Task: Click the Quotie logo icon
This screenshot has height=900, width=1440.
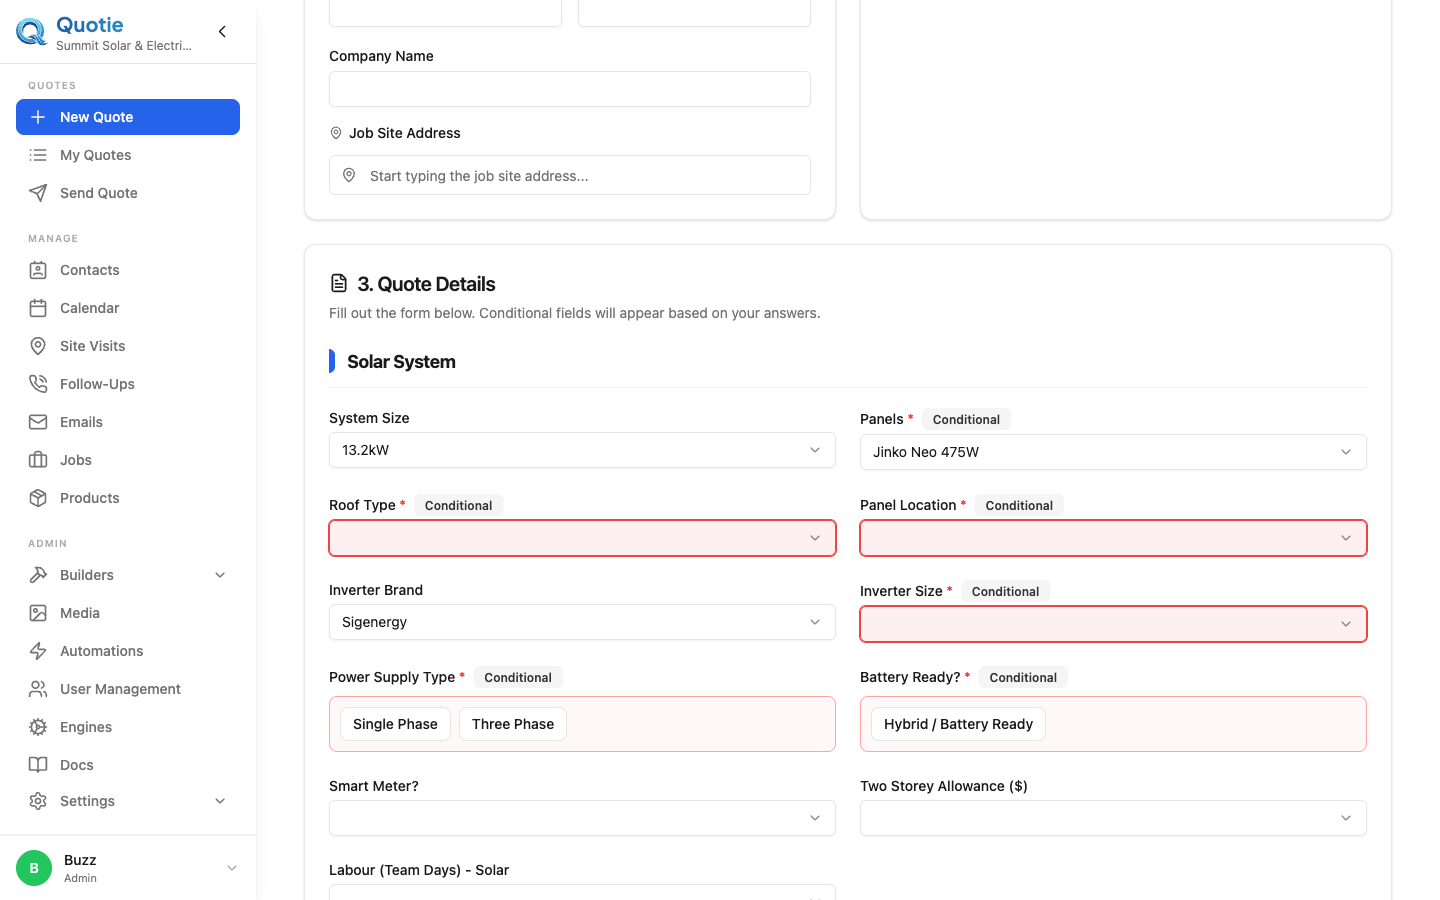Action: [32, 32]
